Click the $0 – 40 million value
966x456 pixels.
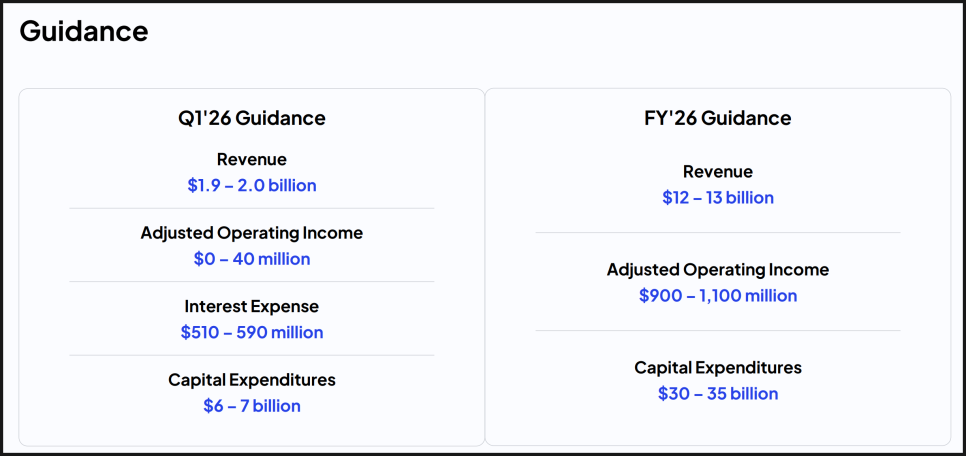coord(252,259)
